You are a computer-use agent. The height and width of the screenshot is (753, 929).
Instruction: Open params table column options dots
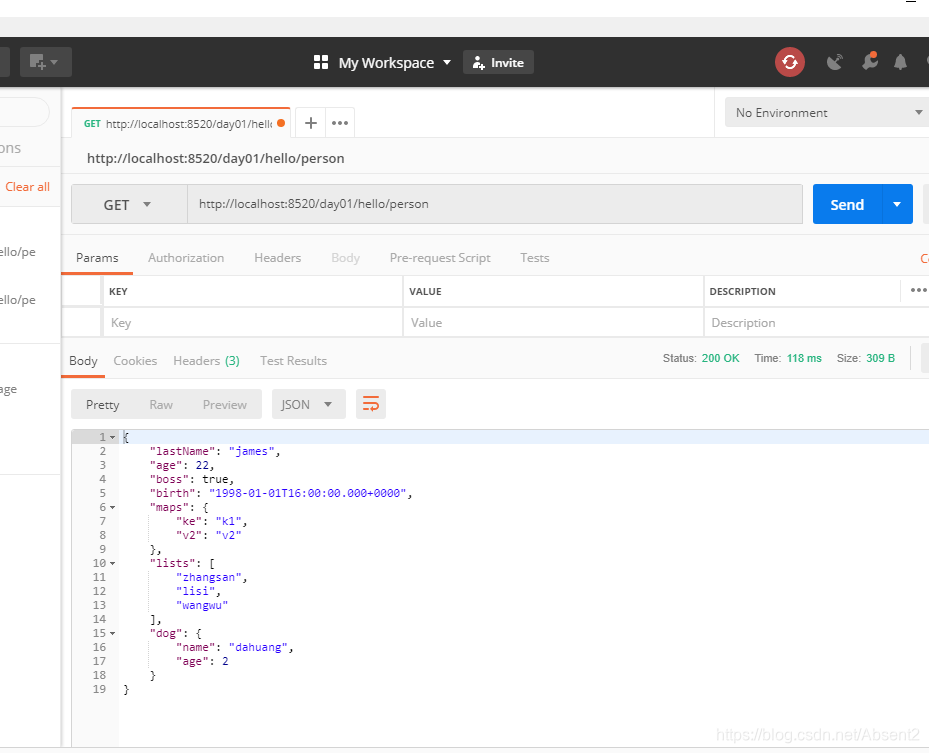918,290
